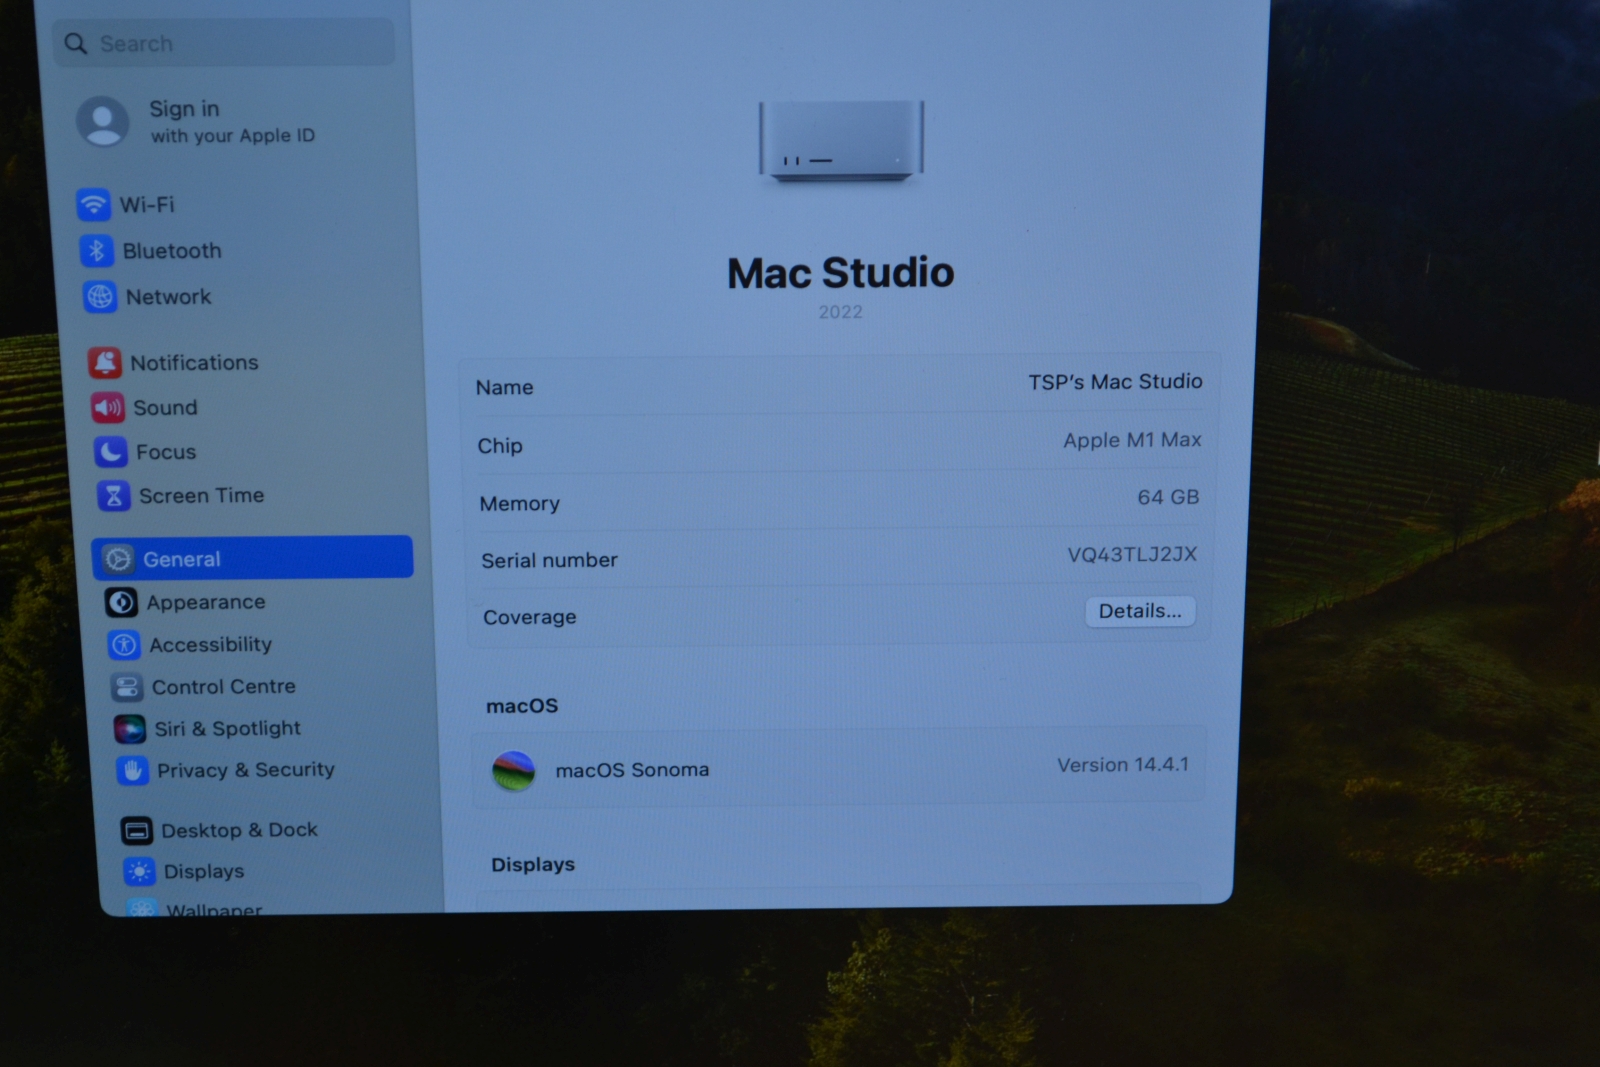The height and width of the screenshot is (1067, 1600).
Task: Click the macOS Sonoma swirl icon
Action: (x=516, y=769)
